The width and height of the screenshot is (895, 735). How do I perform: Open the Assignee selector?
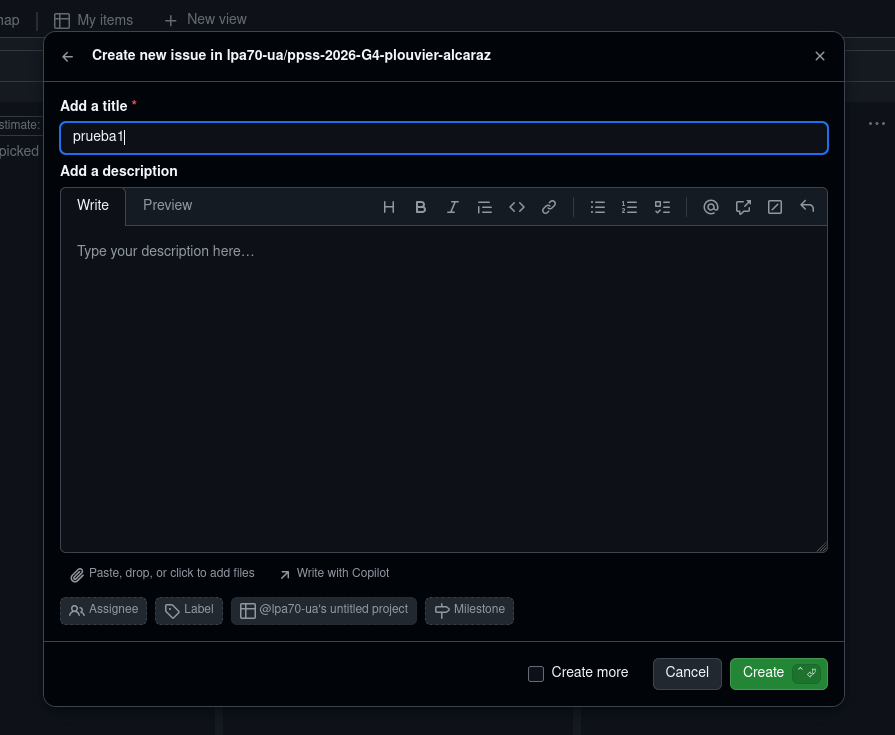coord(104,610)
